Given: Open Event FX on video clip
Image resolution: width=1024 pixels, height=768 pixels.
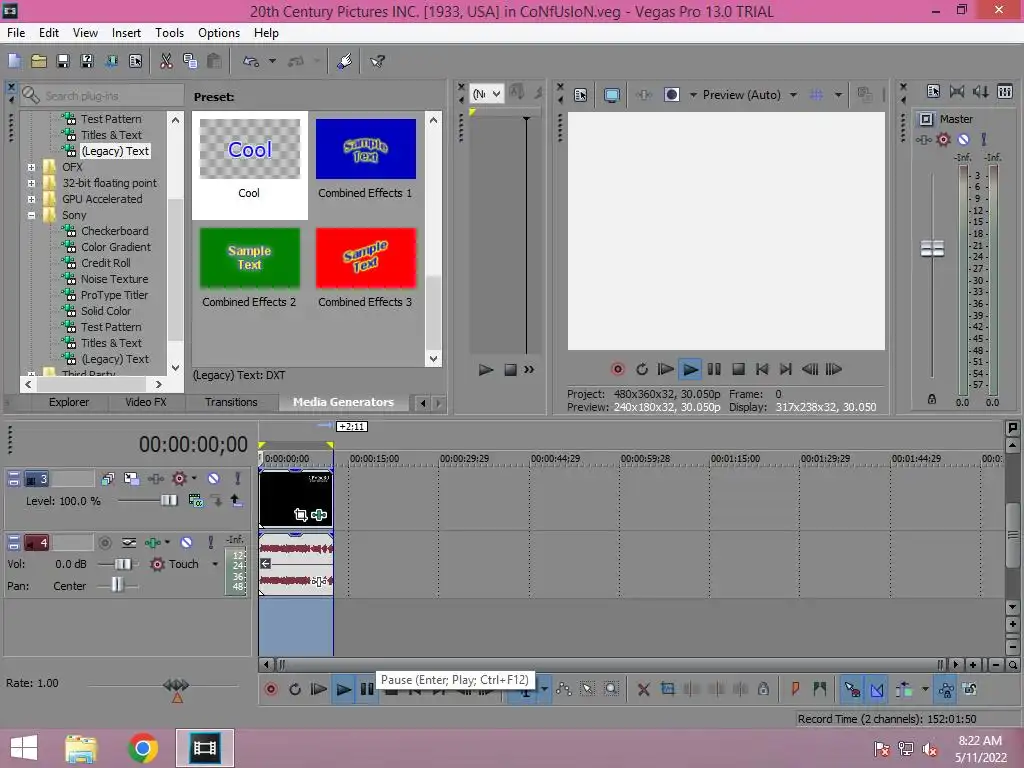Looking at the screenshot, I should tap(319, 515).
